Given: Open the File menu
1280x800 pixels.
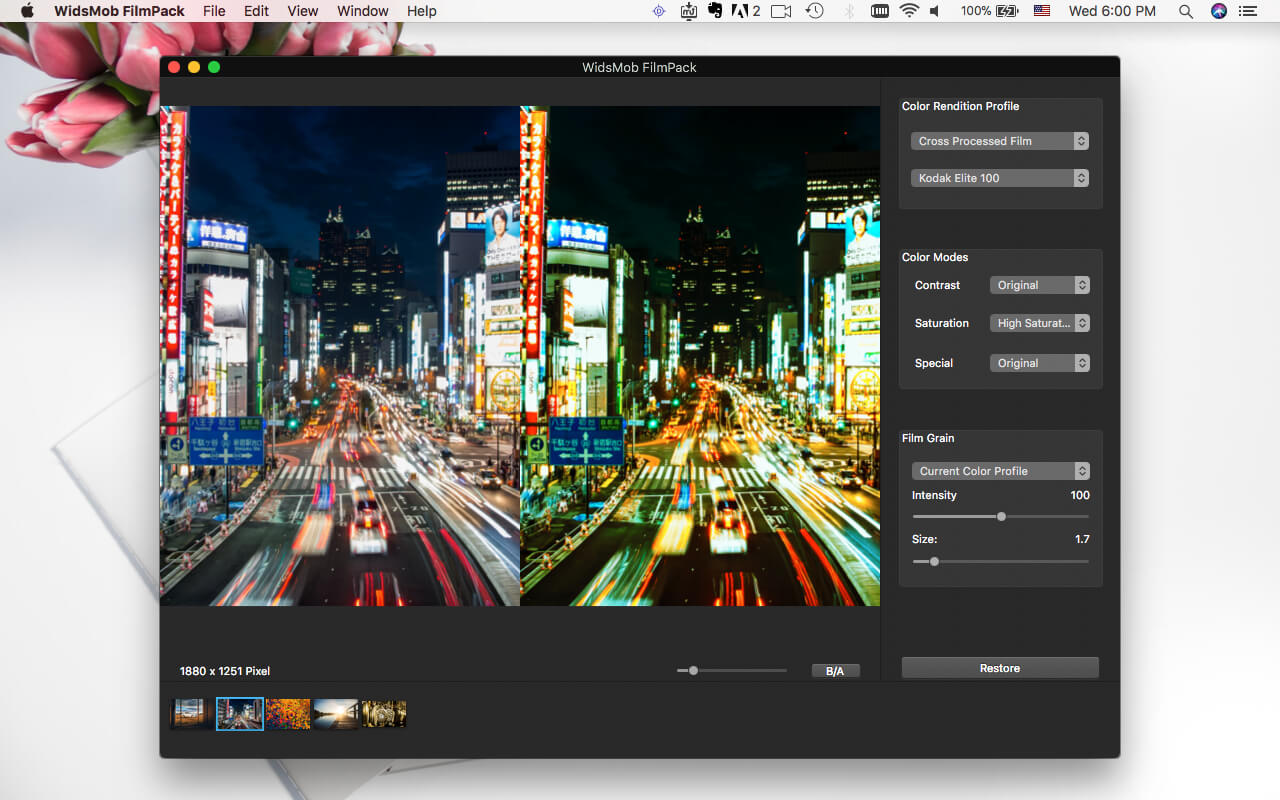Looking at the screenshot, I should tap(214, 11).
